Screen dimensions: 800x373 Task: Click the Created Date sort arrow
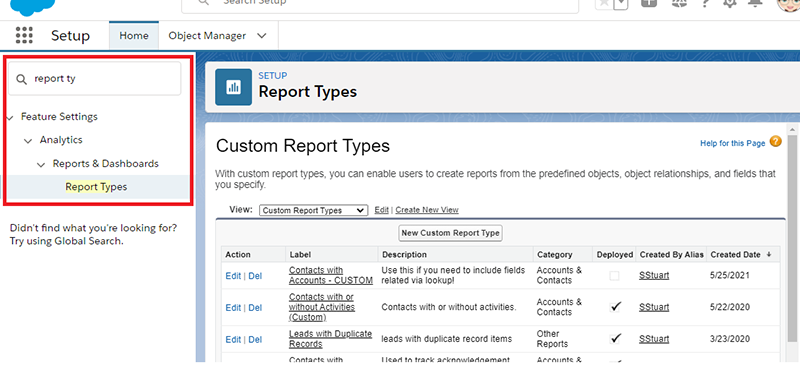click(x=769, y=255)
